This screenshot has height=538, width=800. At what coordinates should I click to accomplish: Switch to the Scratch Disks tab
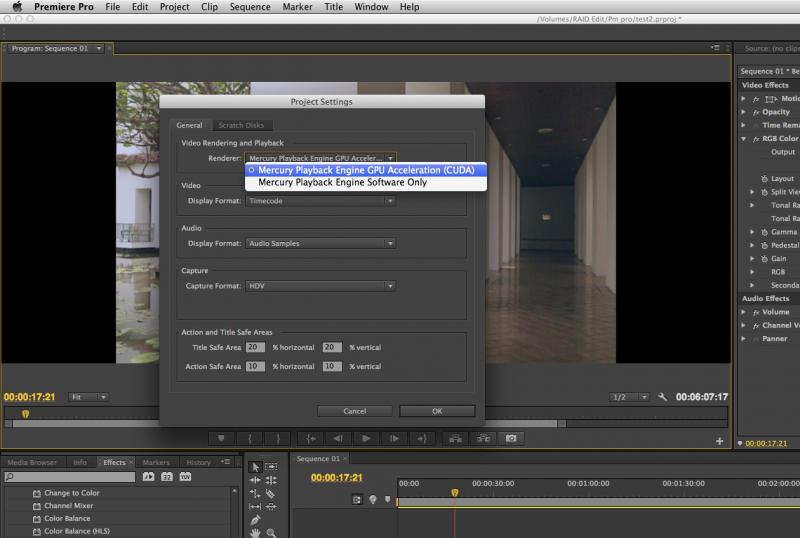point(241,125)
